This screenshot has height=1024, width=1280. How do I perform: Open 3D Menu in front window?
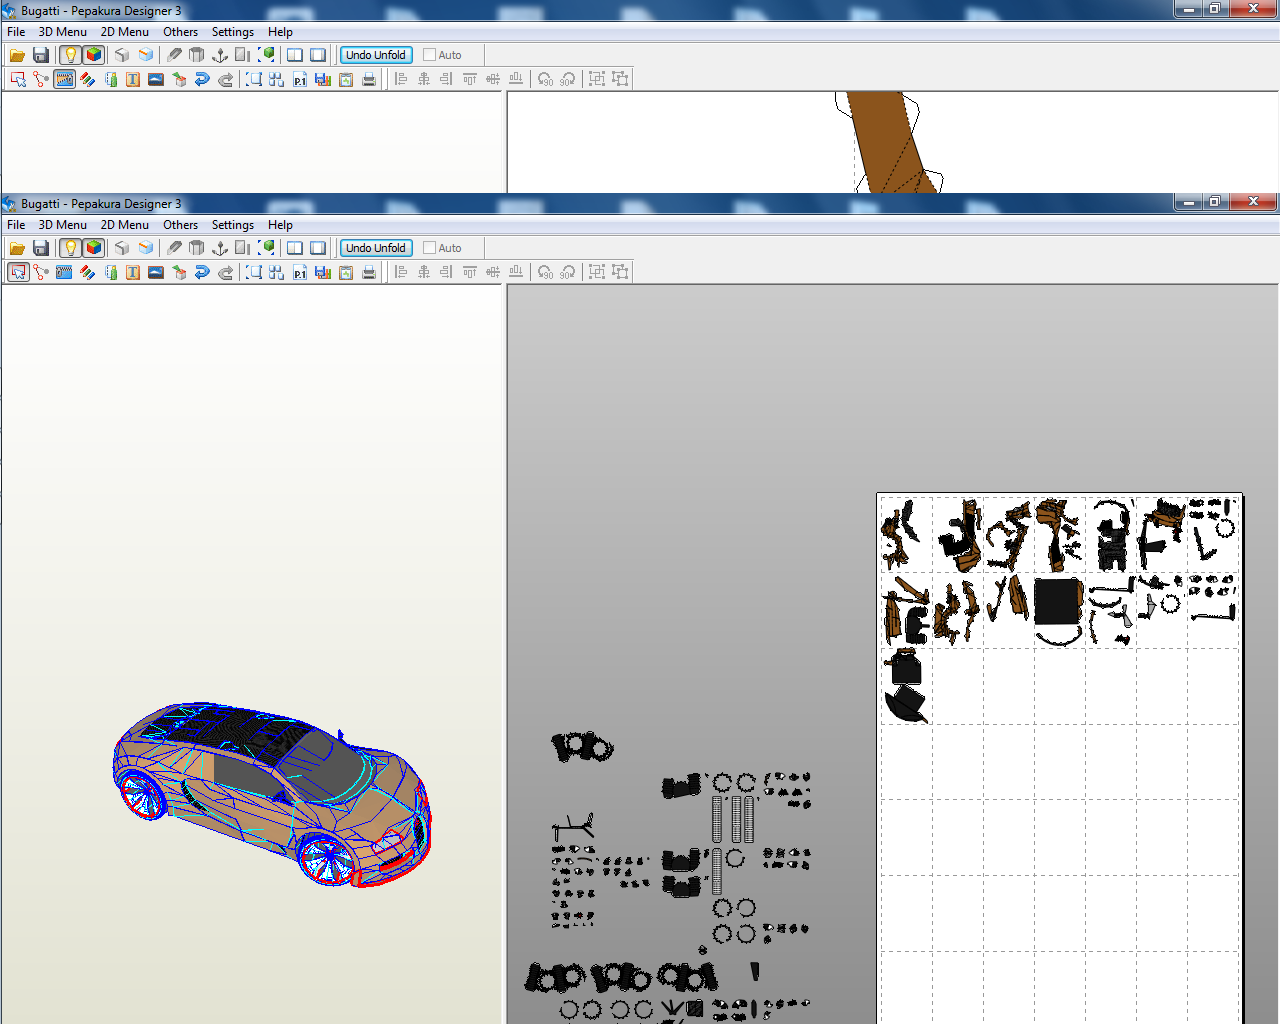pyautogui.click(x=63, y=225)
